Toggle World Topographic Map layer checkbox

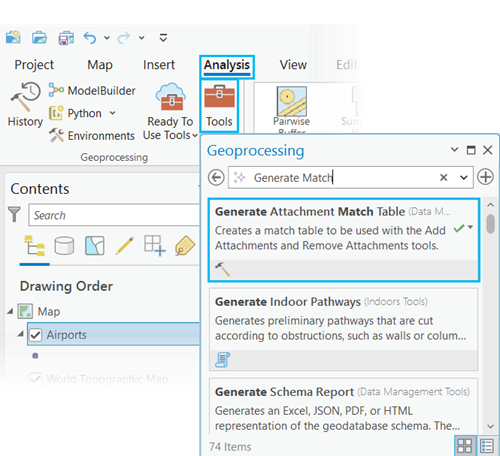(35, 379)
